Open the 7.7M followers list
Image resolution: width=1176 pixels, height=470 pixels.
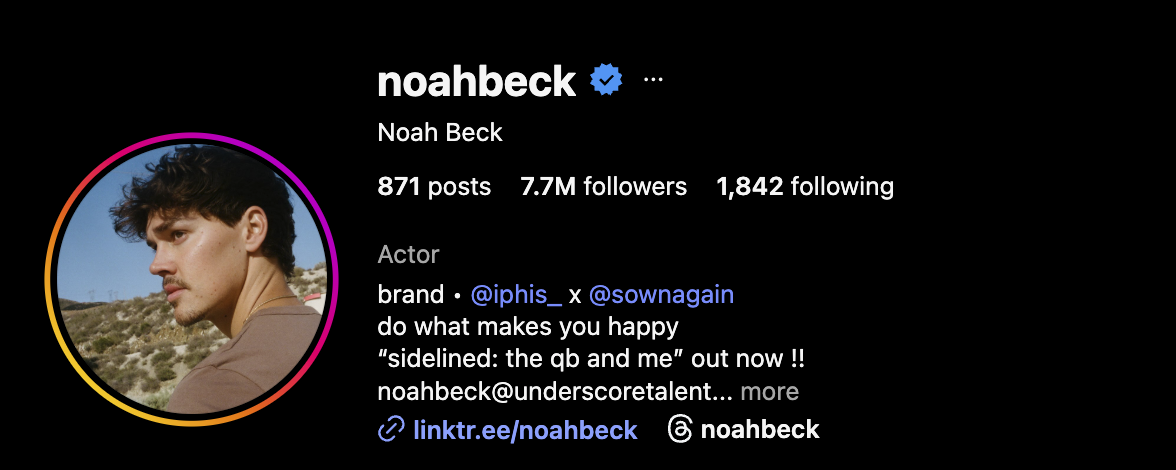click(604, 186)
